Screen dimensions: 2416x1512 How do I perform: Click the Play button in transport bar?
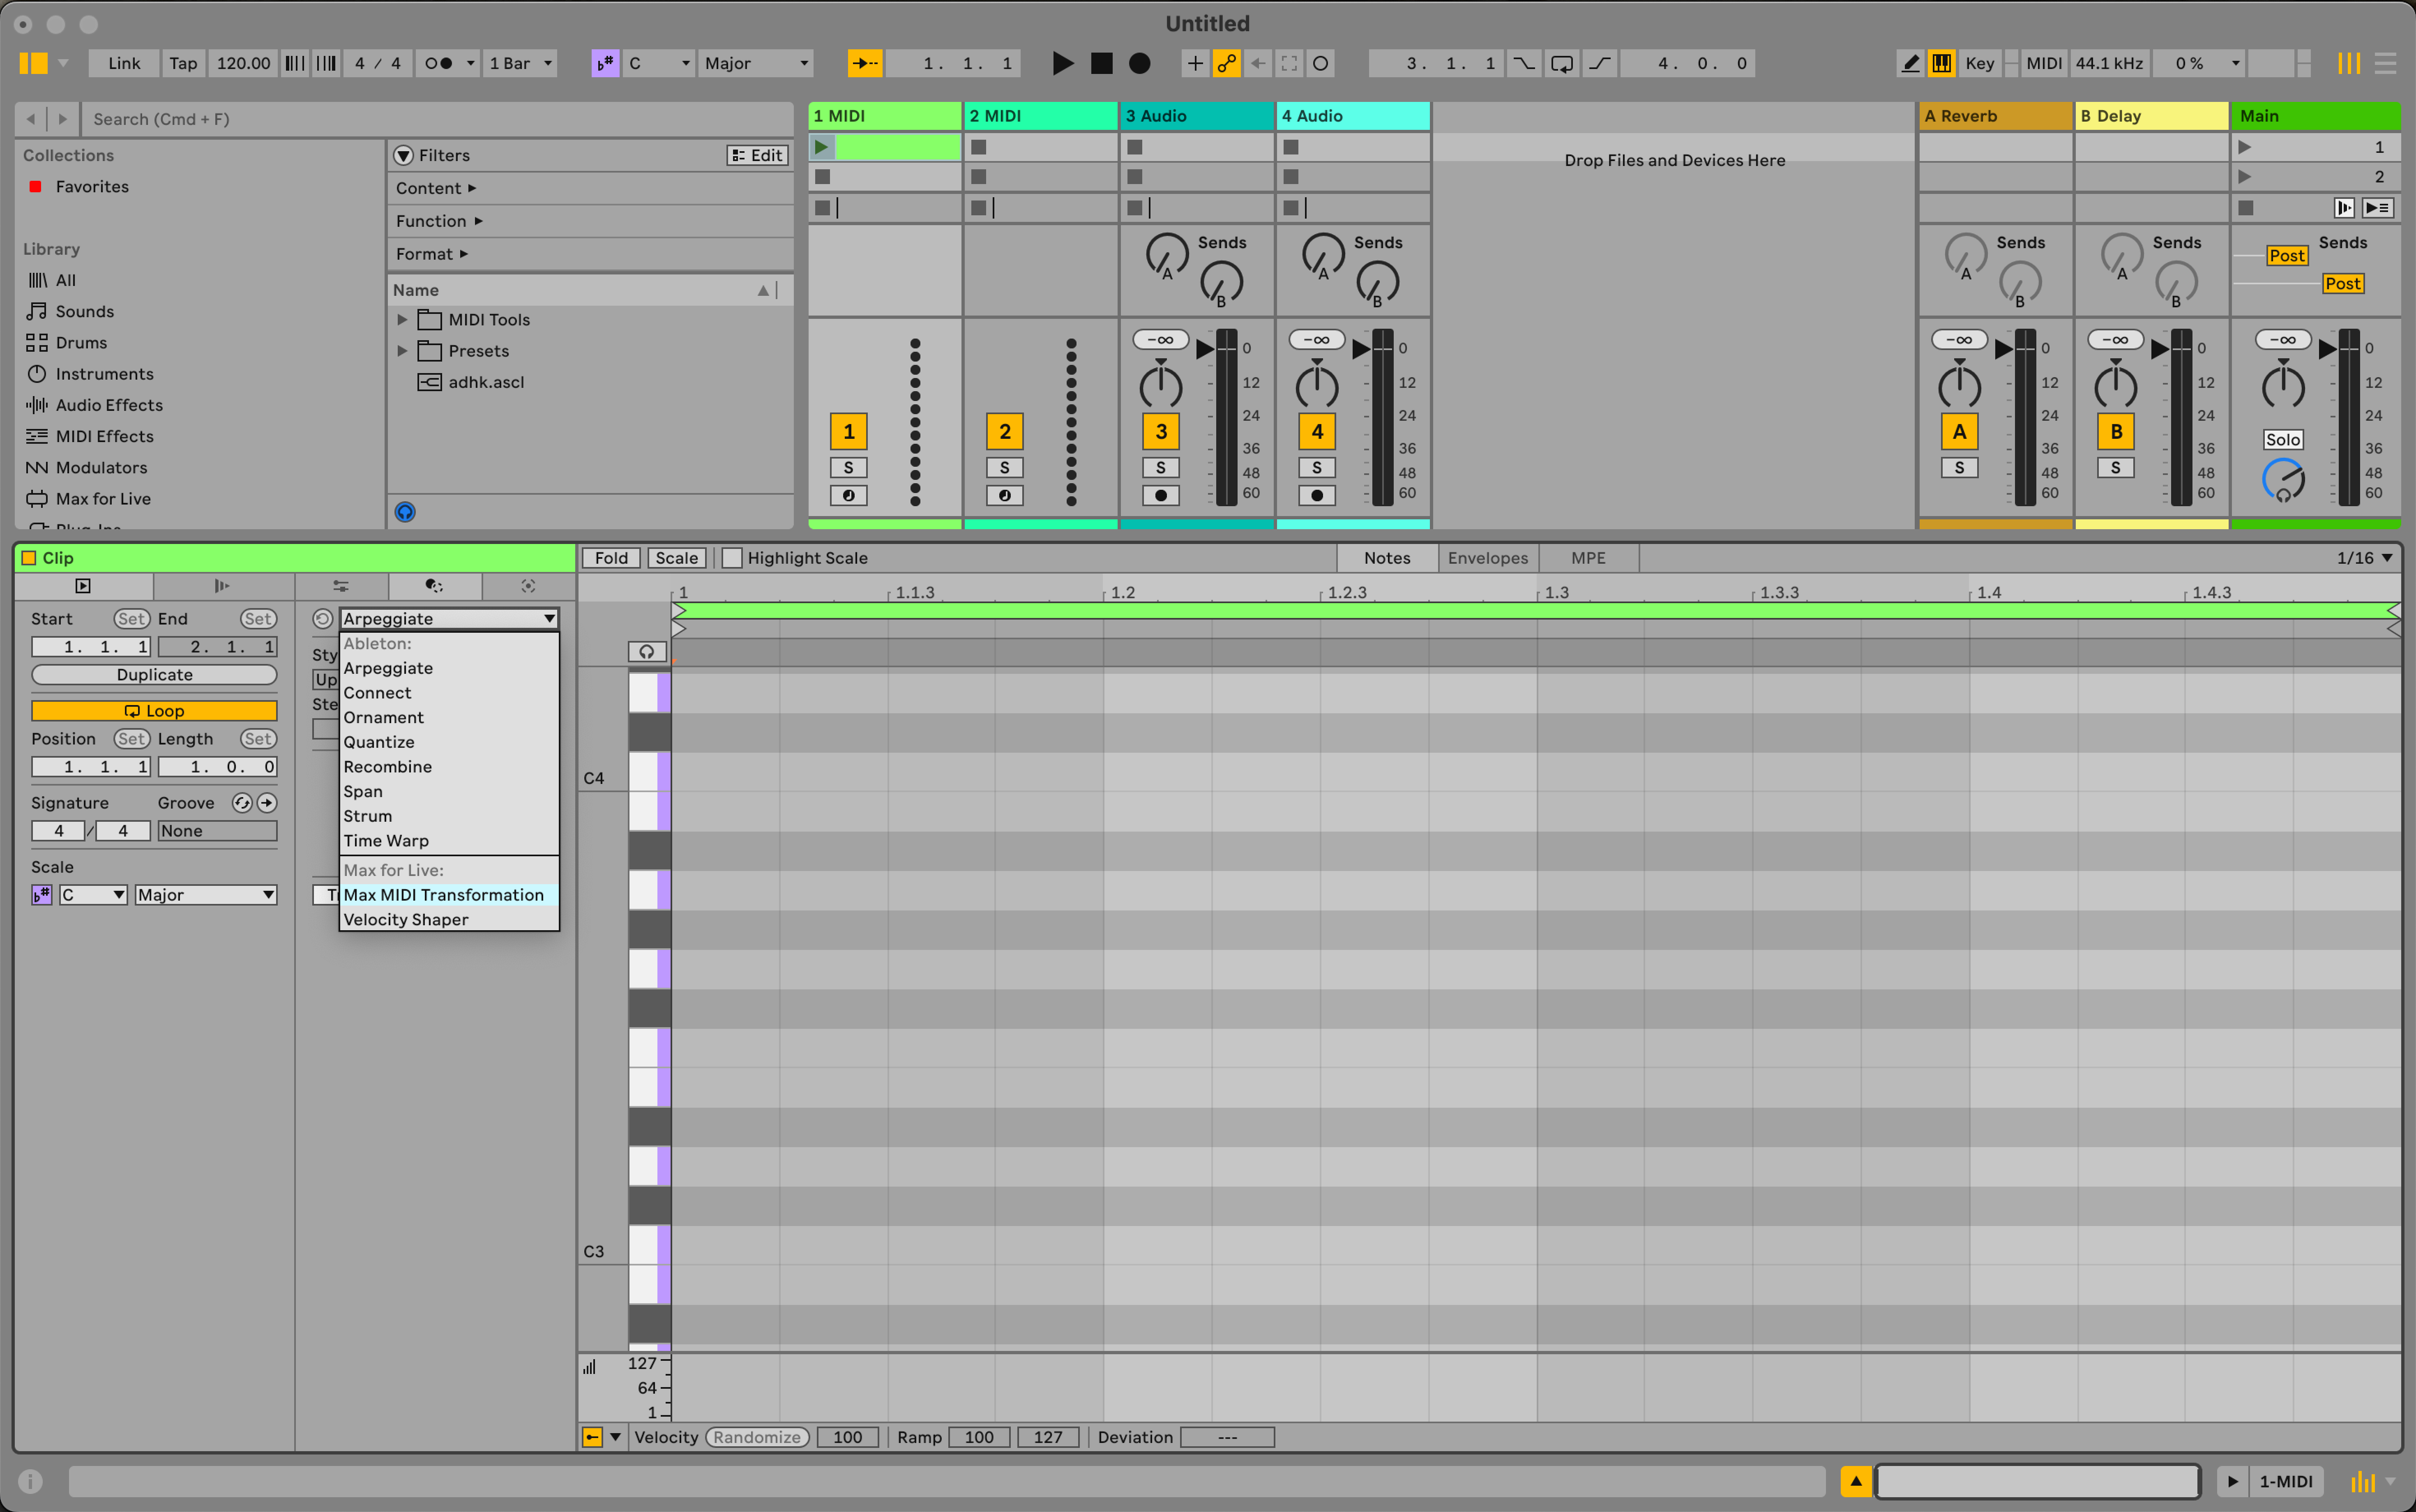coord(1062,63)
